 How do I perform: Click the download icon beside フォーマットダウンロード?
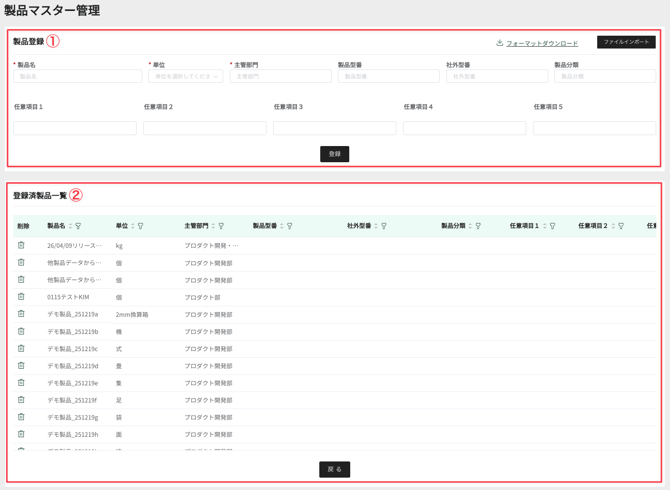[500, 43]
